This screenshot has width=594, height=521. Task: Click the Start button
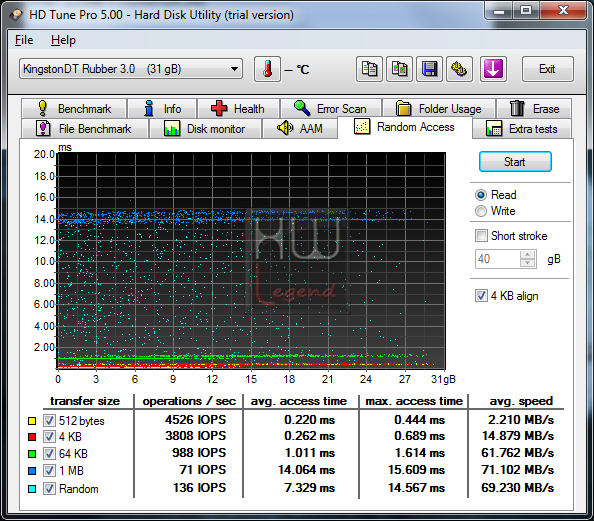click(515, 162)
